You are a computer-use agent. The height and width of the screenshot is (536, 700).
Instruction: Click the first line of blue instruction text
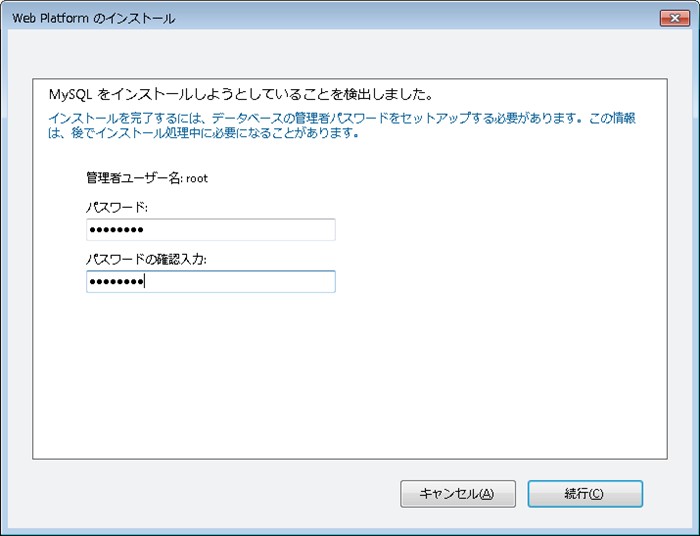[340, 118]
